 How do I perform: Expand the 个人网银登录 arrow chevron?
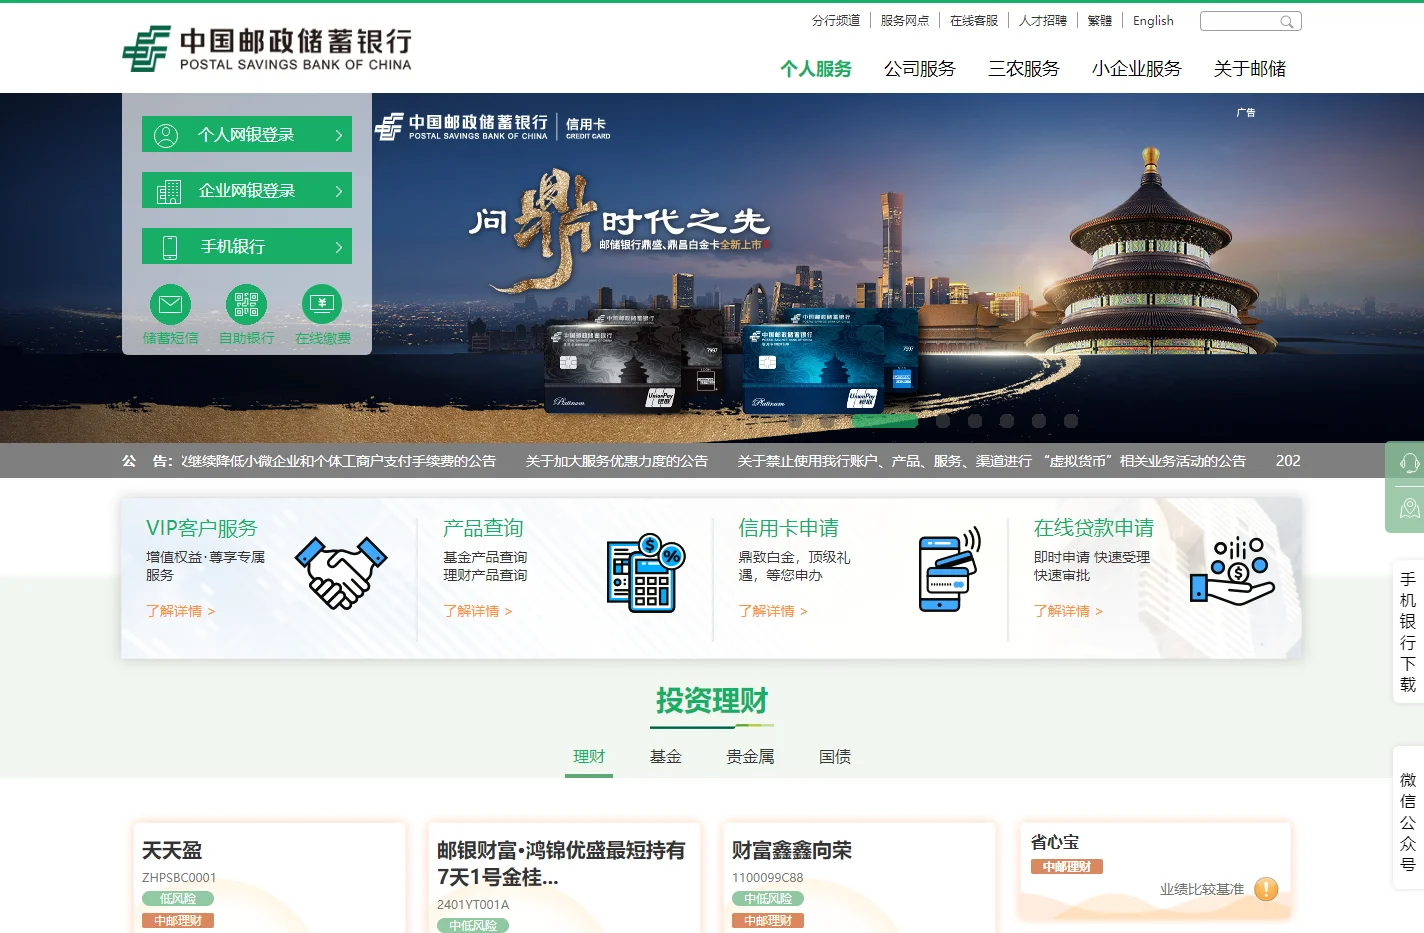[x=339, y=135]
